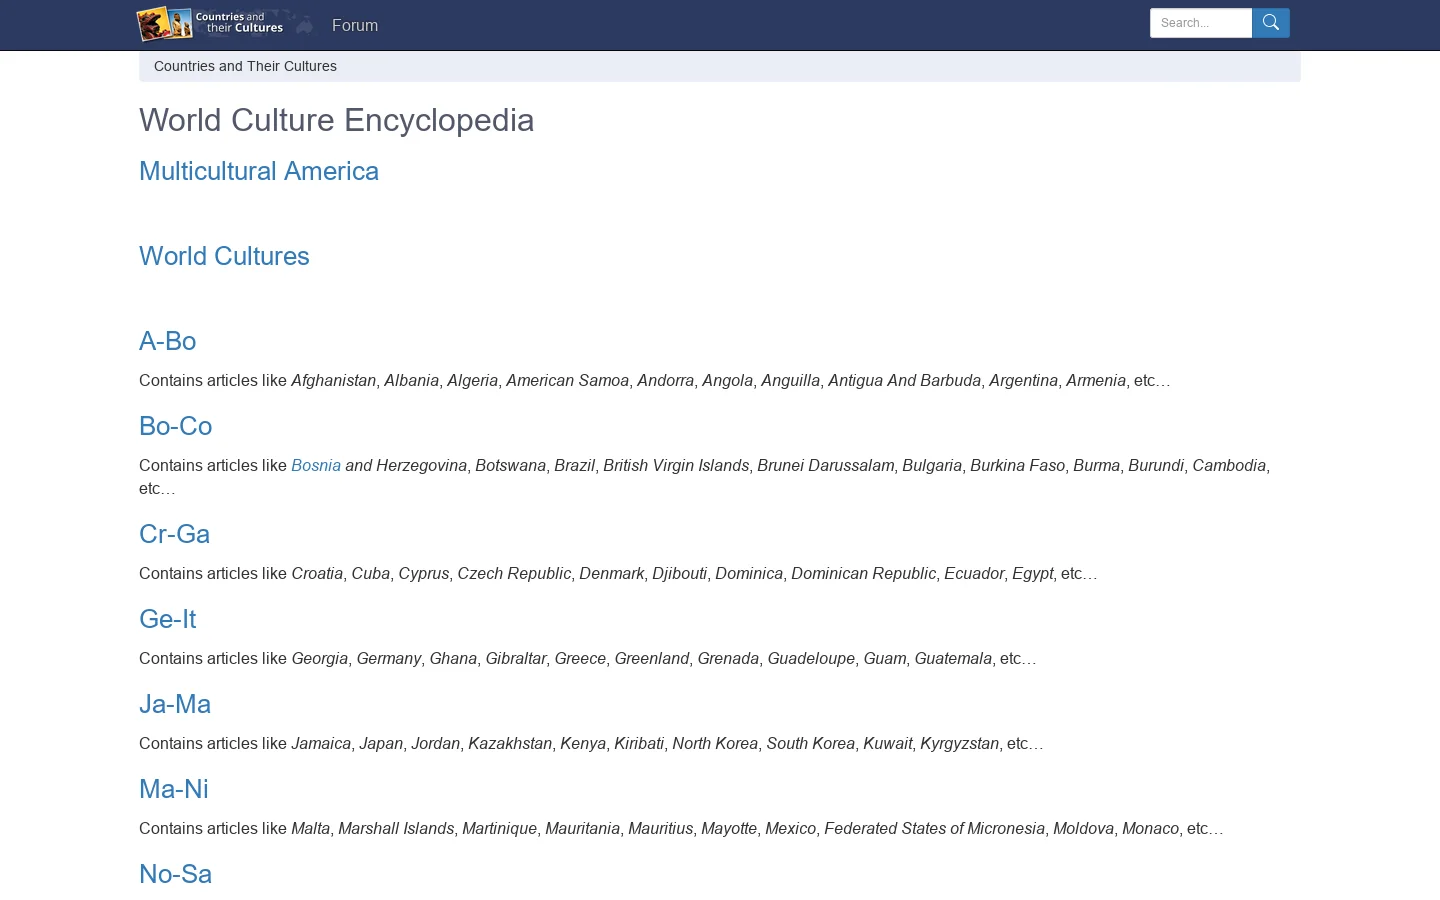1440x900 pixels.
Task: Click the word Egypt in Cr-Ga description
Action: (1032, 573)
